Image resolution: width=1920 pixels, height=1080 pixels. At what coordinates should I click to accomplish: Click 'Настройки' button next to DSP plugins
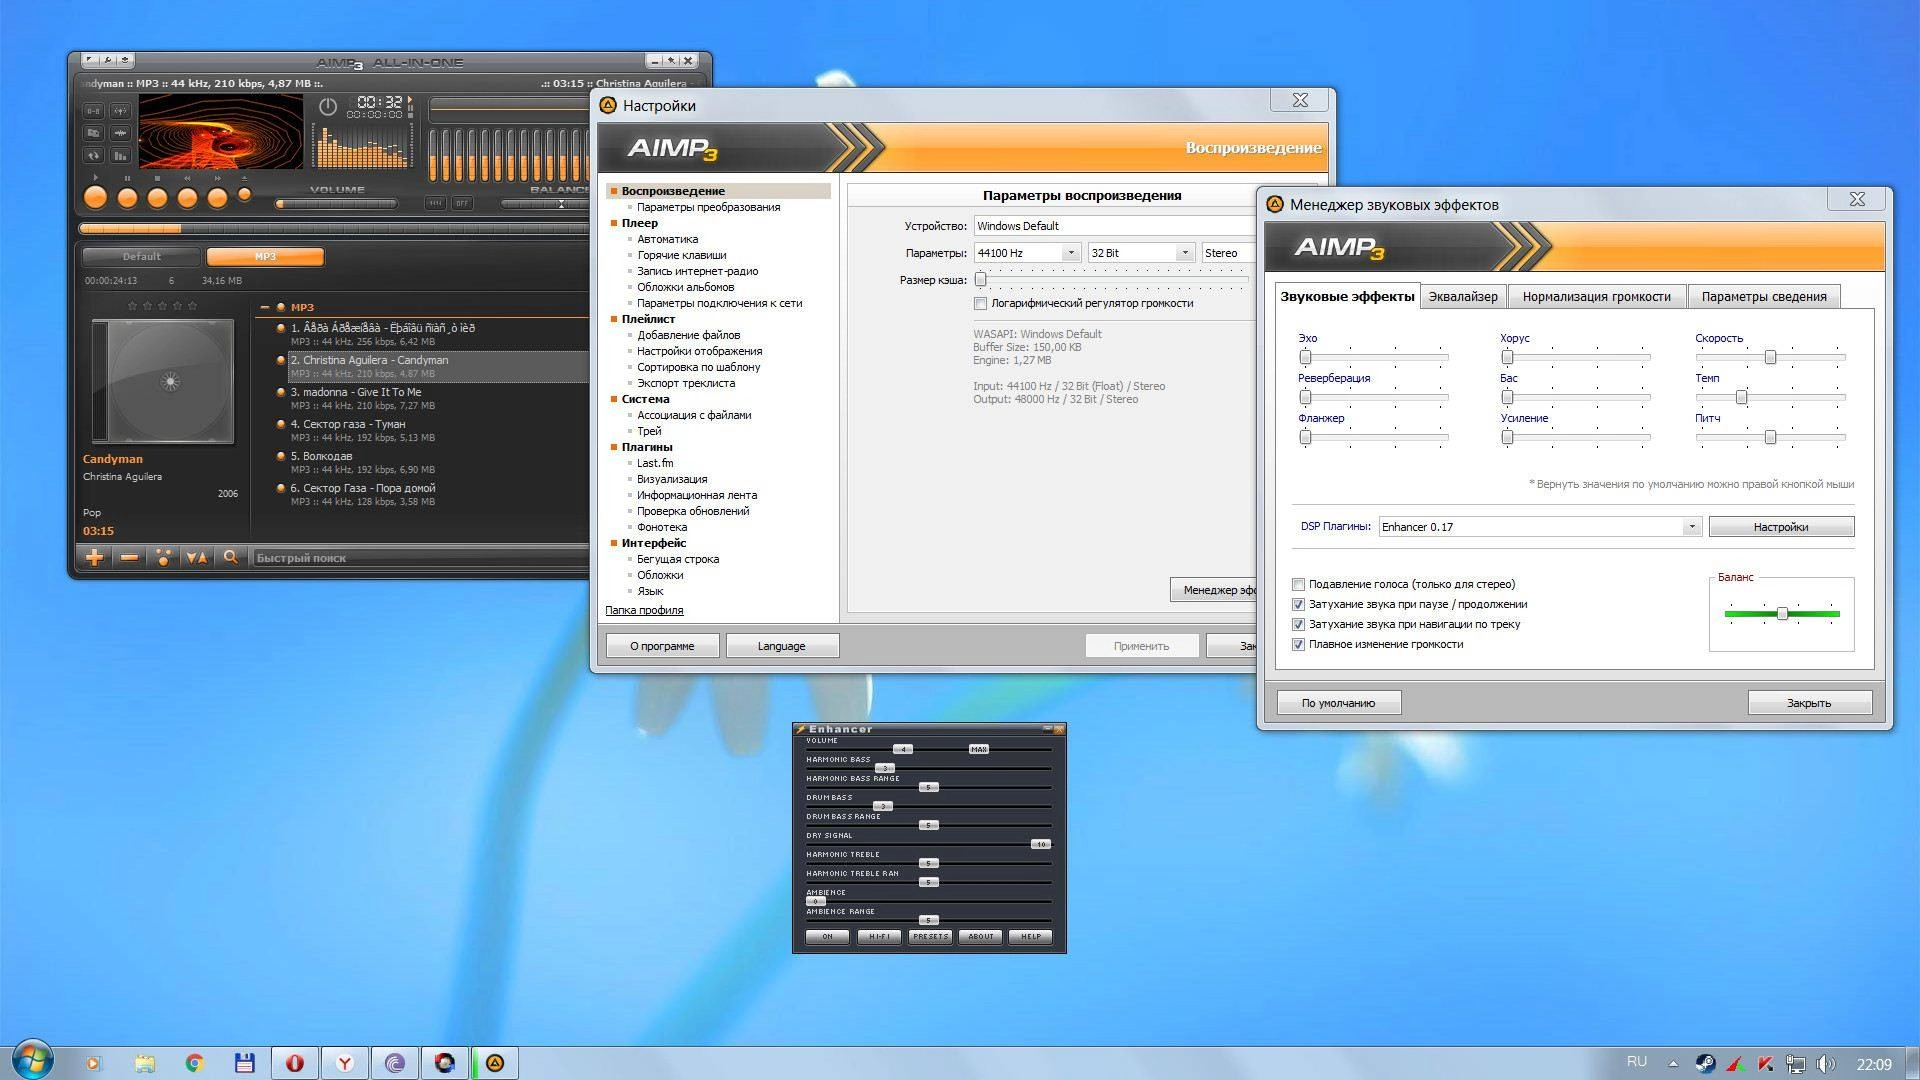1781,527
